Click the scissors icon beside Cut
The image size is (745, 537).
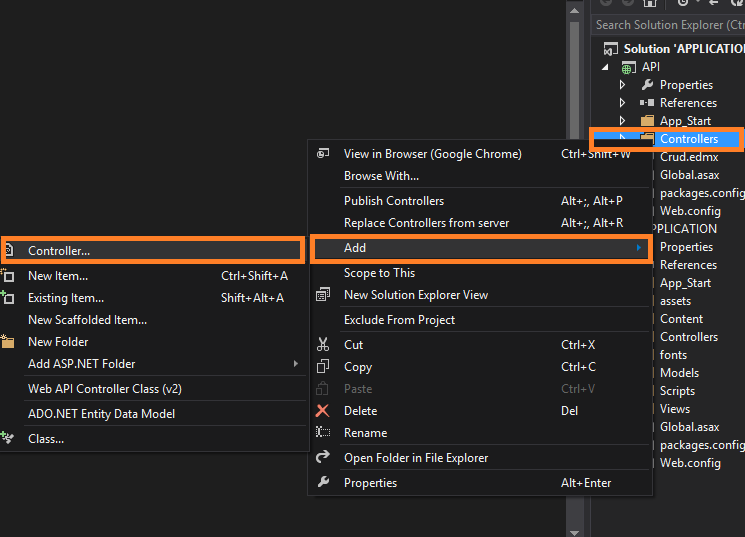323,344
